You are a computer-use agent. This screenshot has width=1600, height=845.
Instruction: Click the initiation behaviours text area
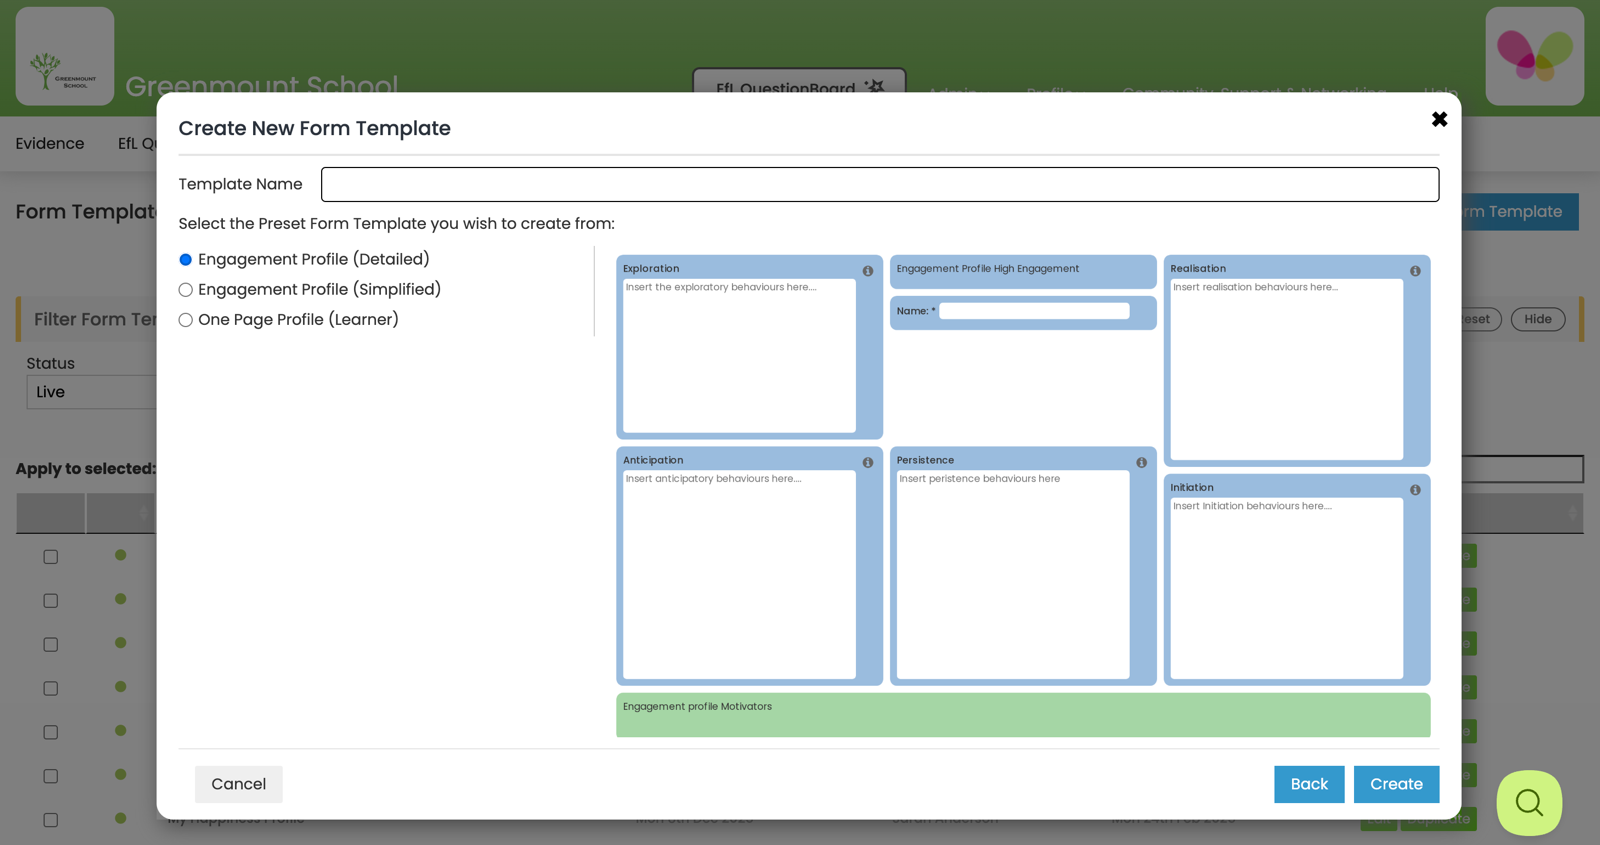coord(1286,588)
